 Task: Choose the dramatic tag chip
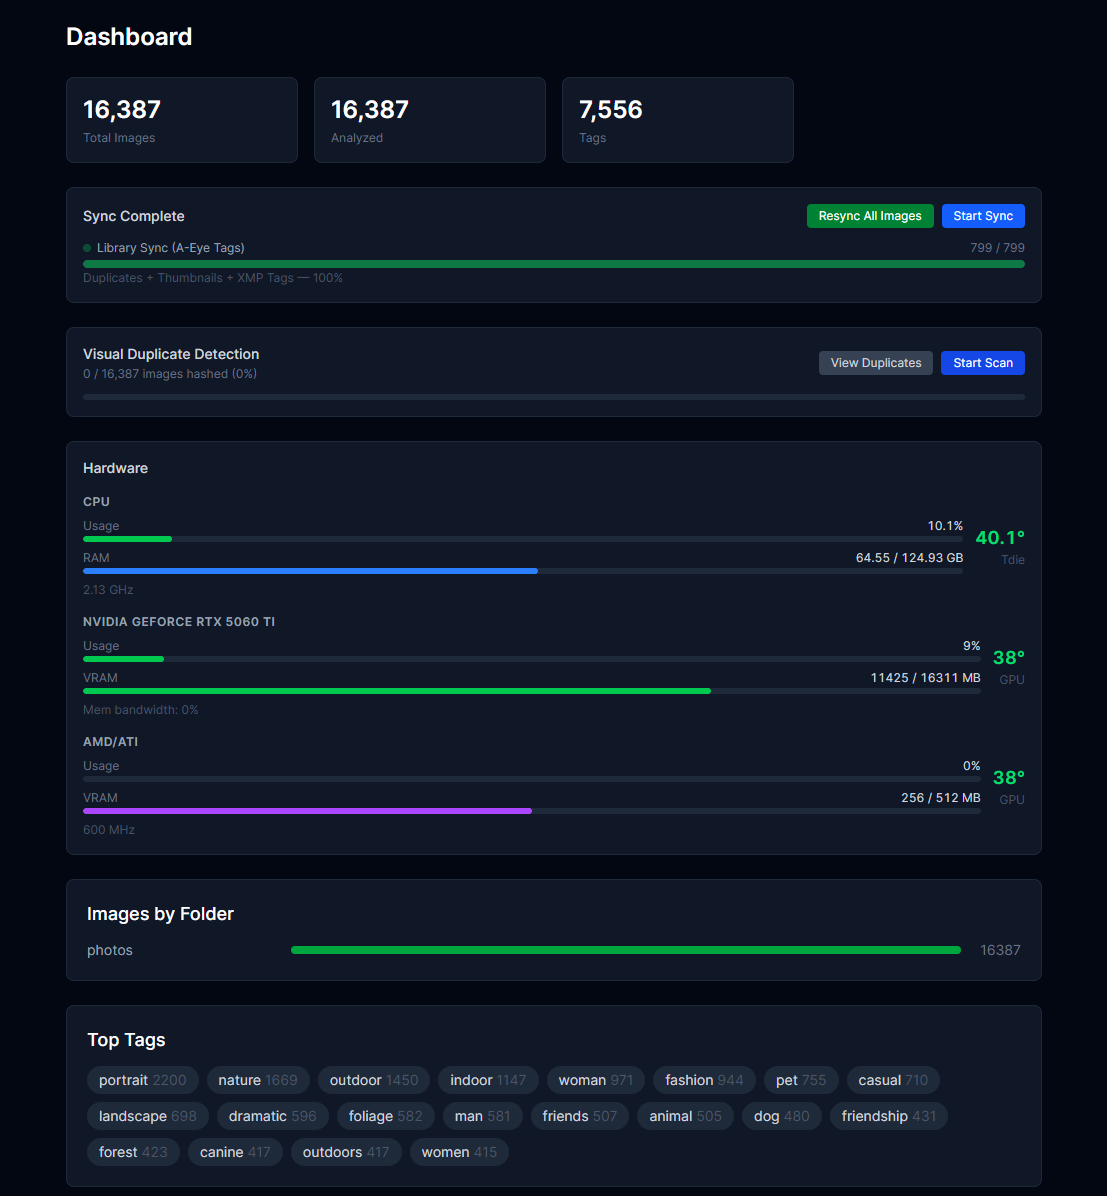272,1116
